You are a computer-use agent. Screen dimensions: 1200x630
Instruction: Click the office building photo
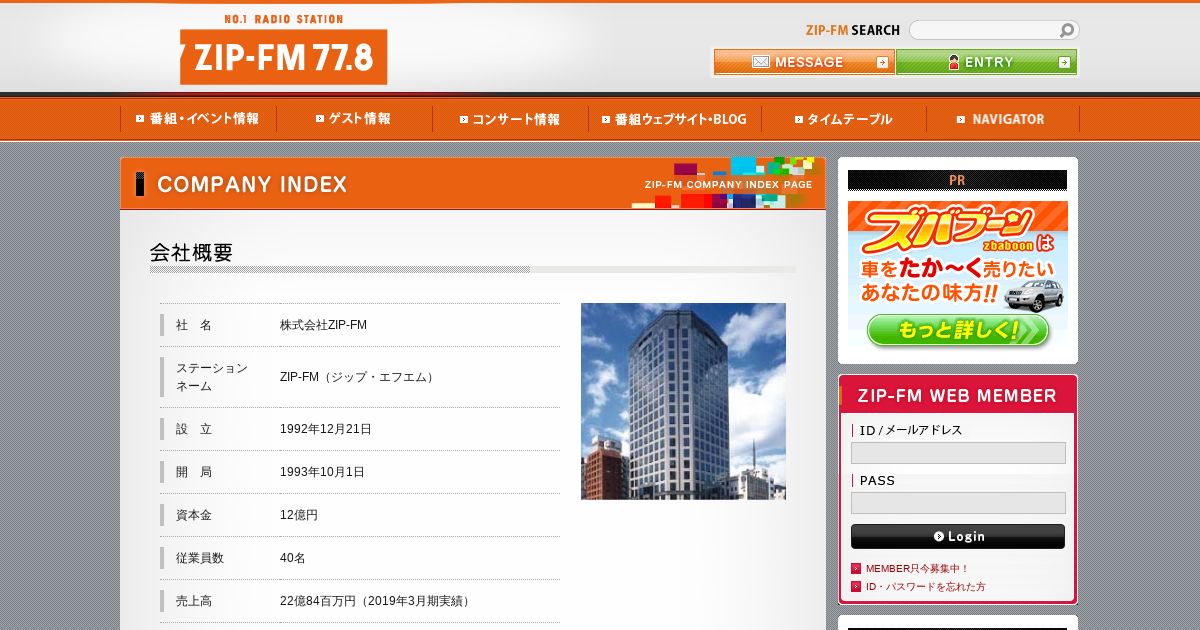point(683,401)
